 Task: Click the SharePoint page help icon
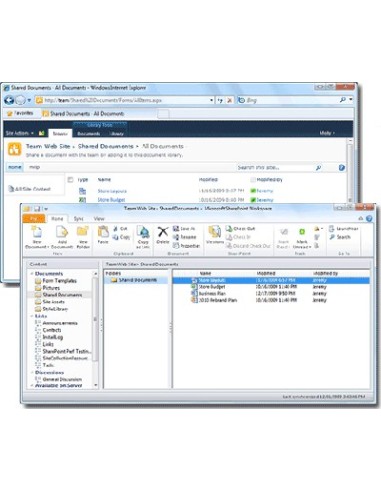click(342, 168)
